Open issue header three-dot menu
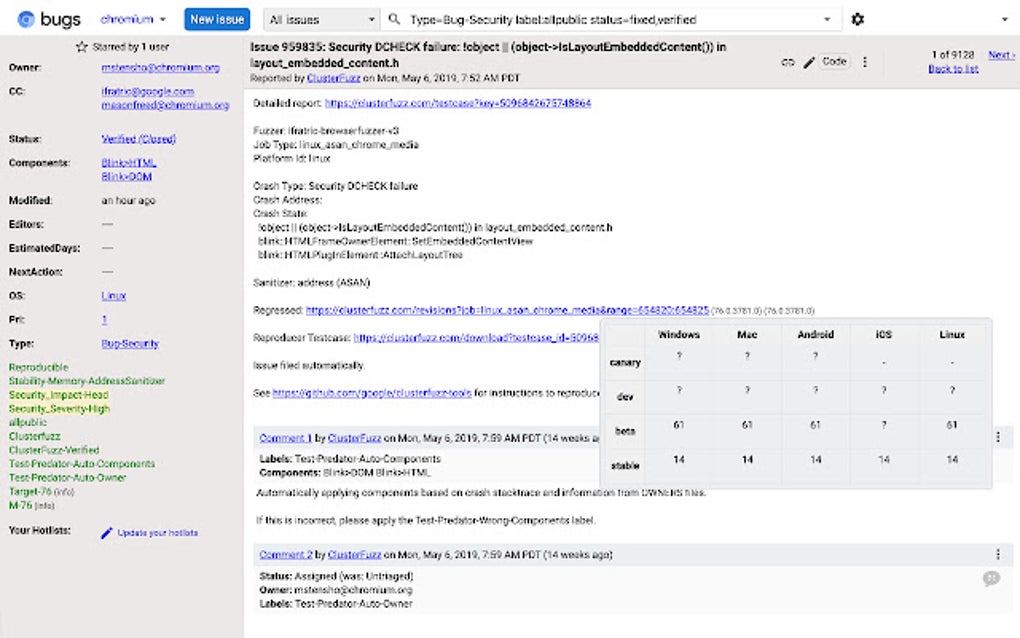The height and width of the screenshot is (638, 1020). [x=865, y=62]
